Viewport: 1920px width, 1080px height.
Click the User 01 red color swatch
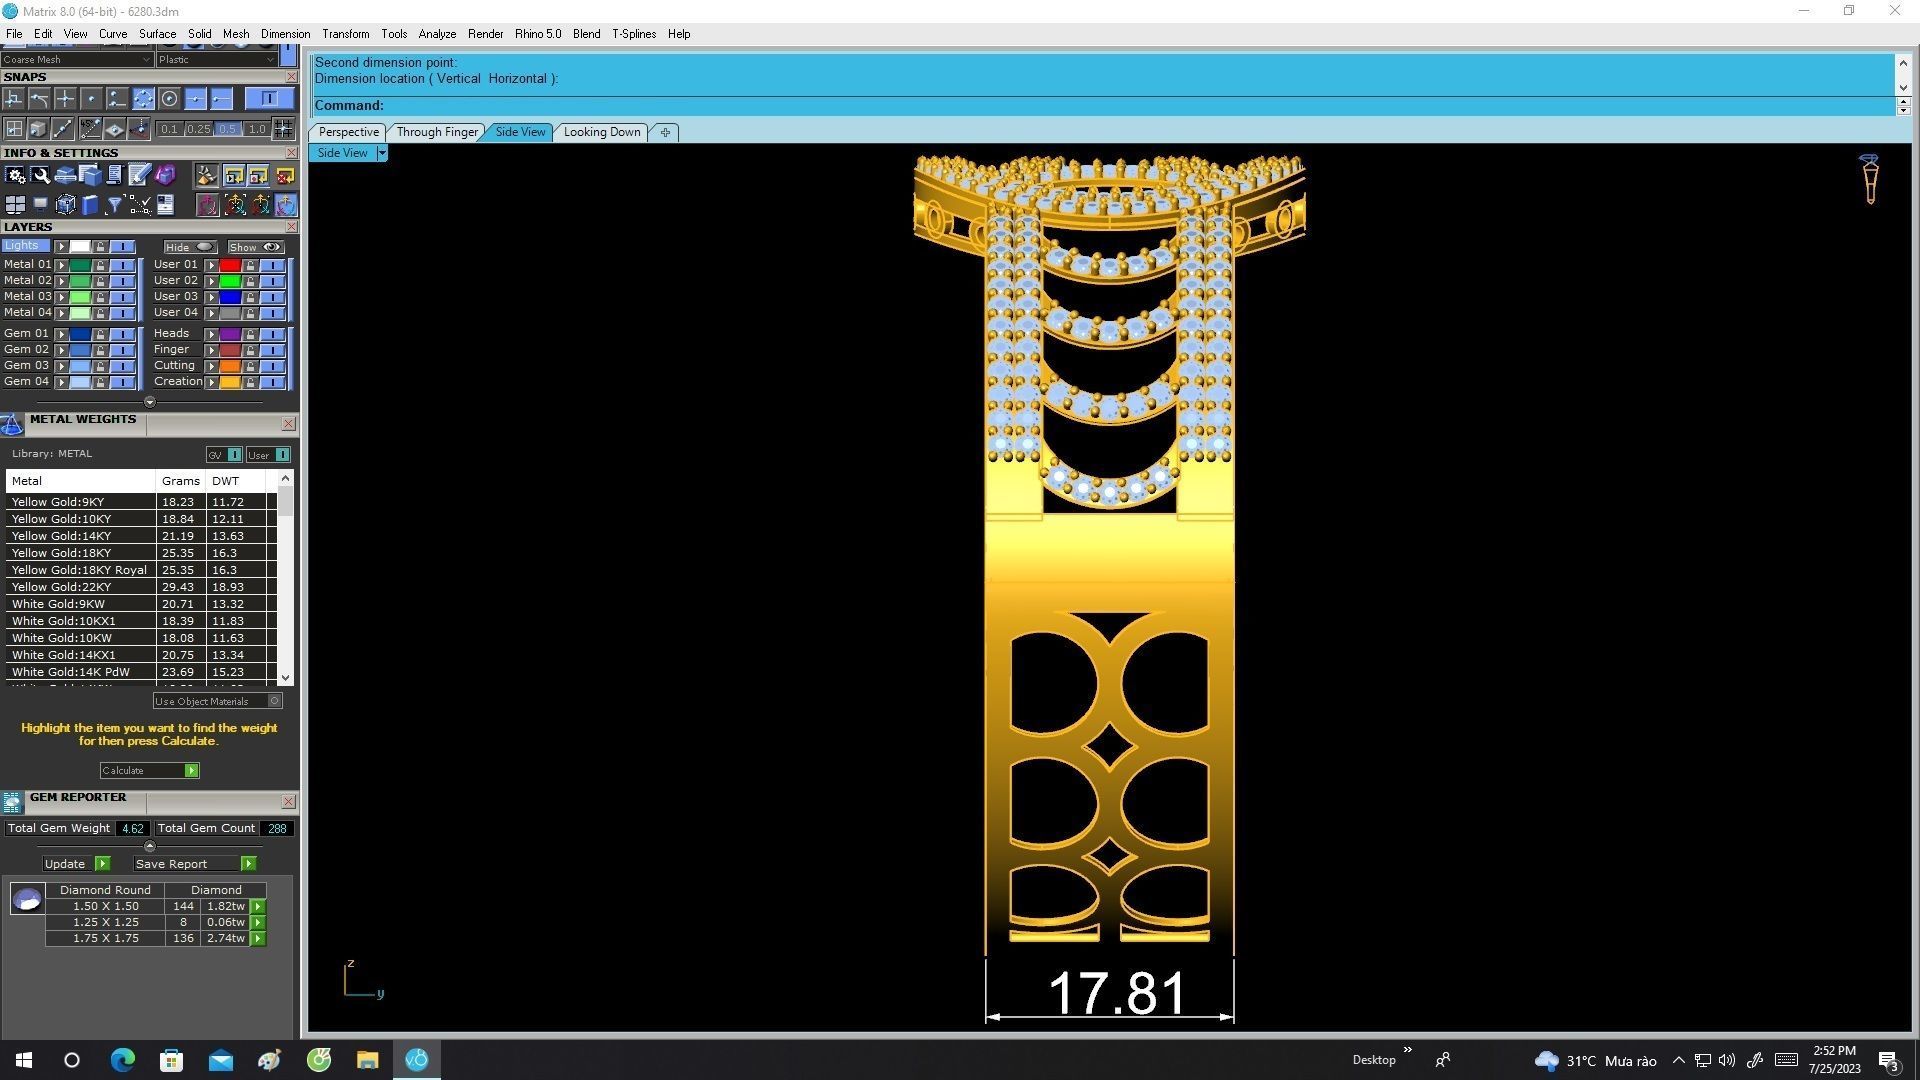tap(229, 265)
